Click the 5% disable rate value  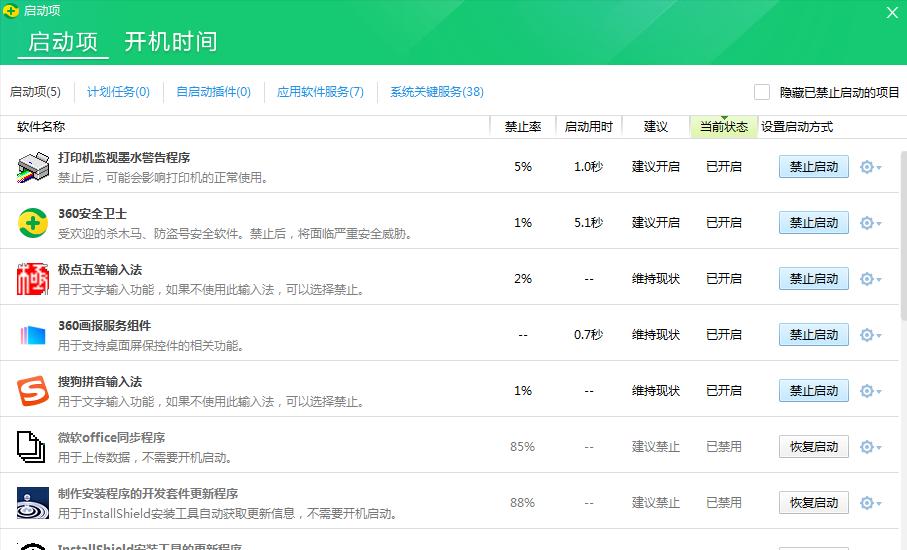pos(523,167)
